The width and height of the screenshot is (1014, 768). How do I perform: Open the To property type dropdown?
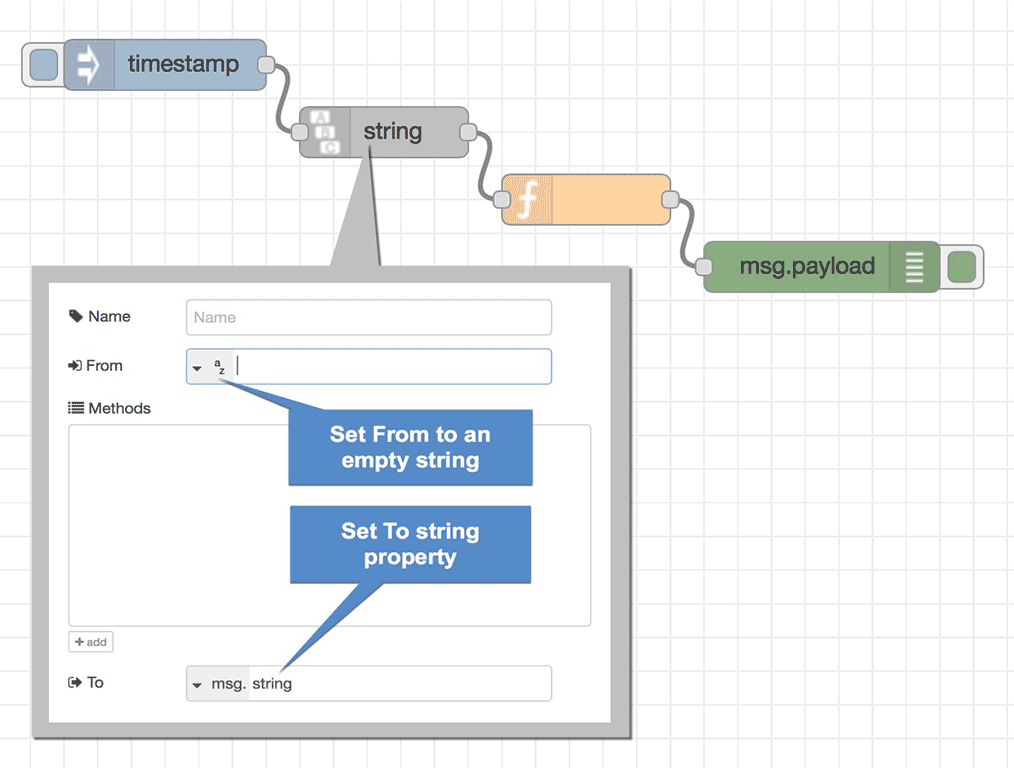198,683
